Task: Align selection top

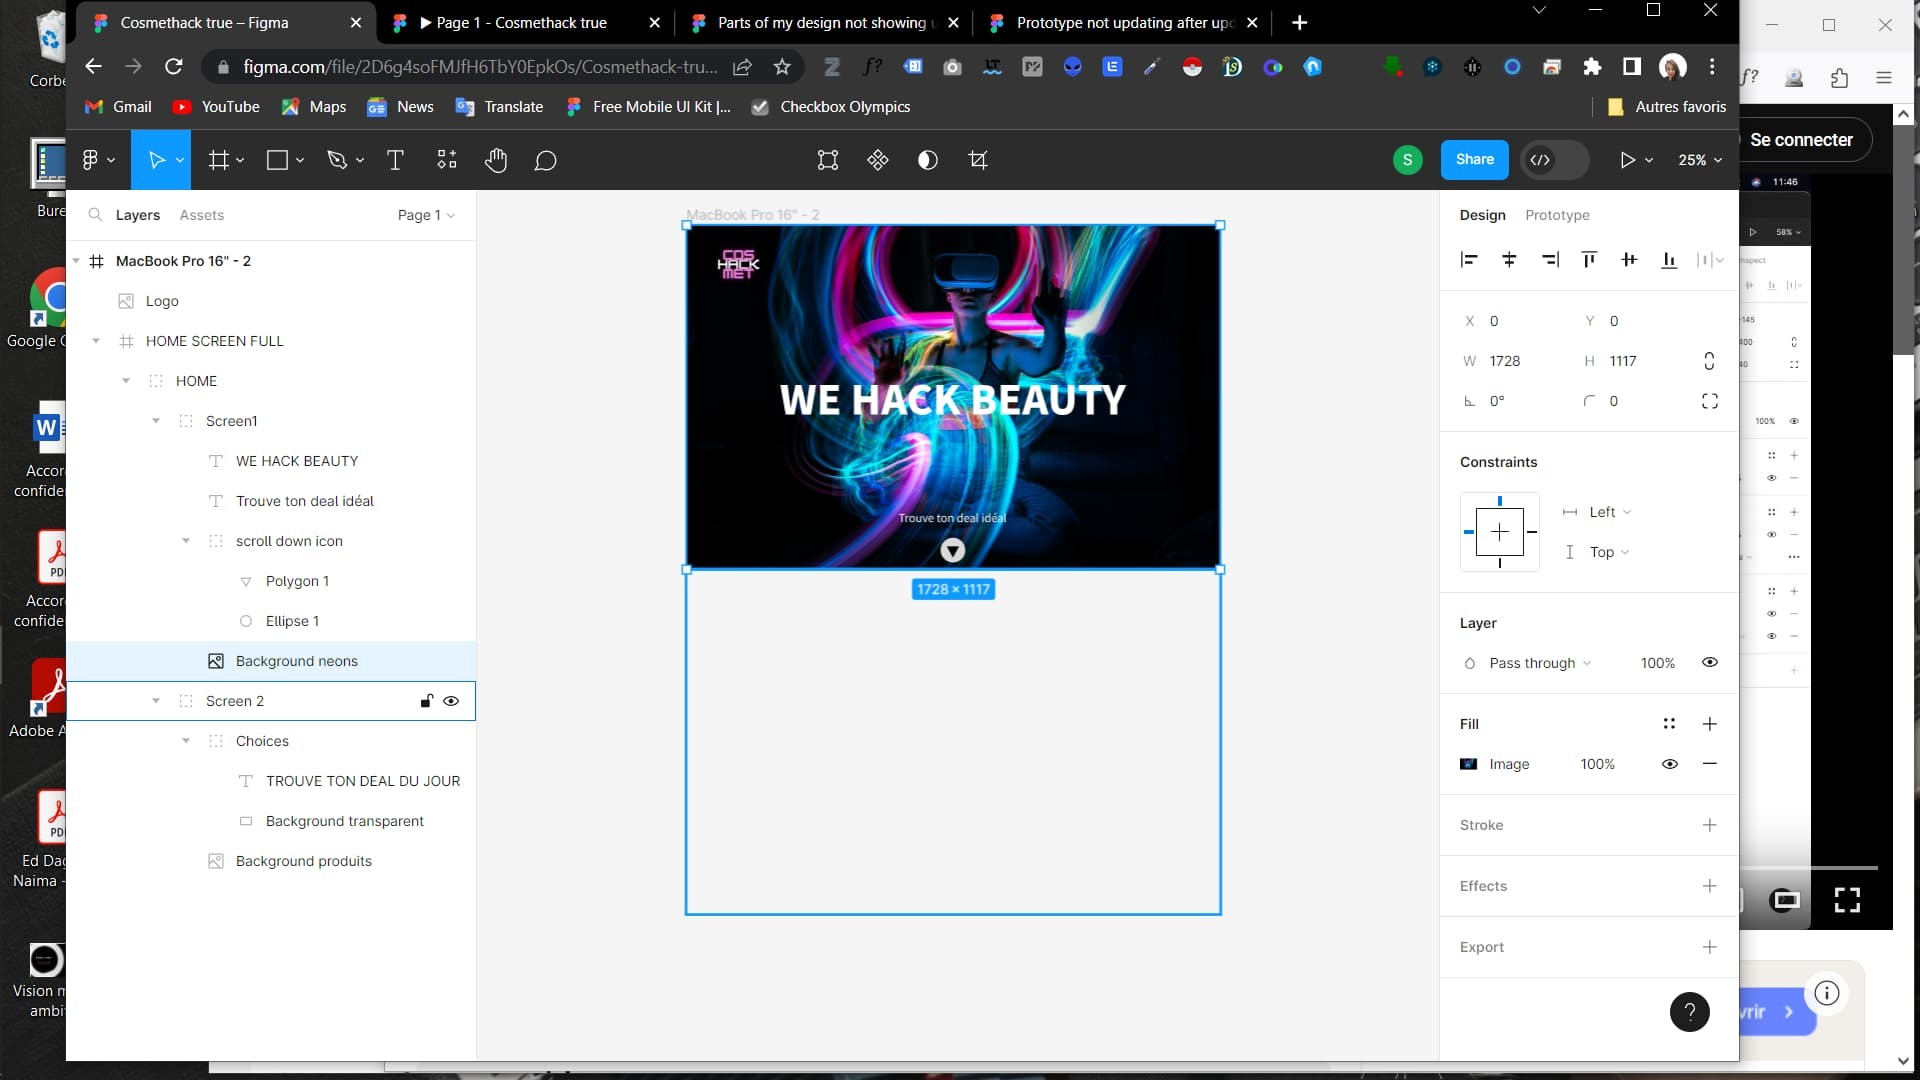Action: tap(1589, 260)
